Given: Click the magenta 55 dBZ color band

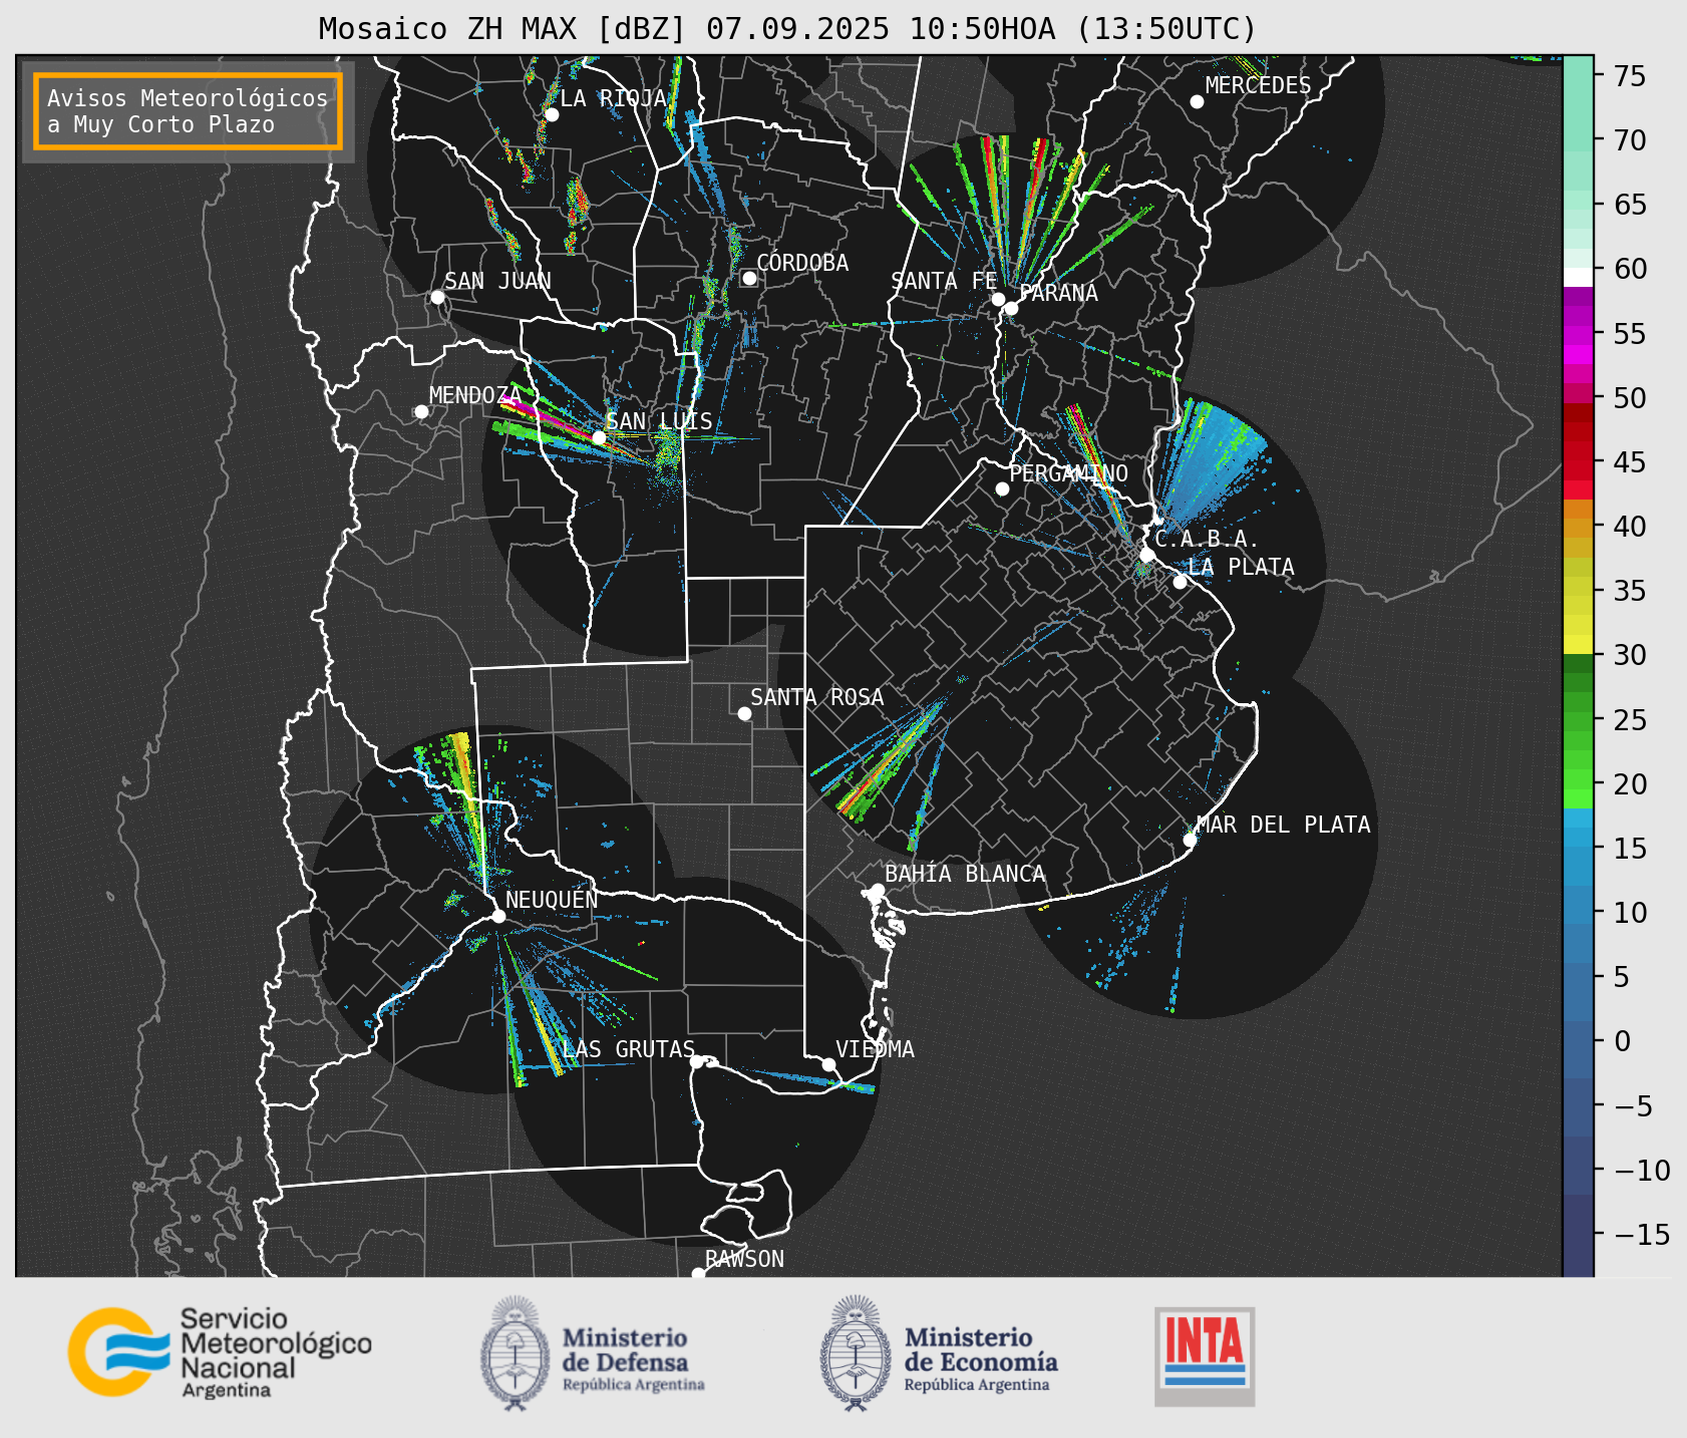Looking at the screenshot, I should [1577, 335].
